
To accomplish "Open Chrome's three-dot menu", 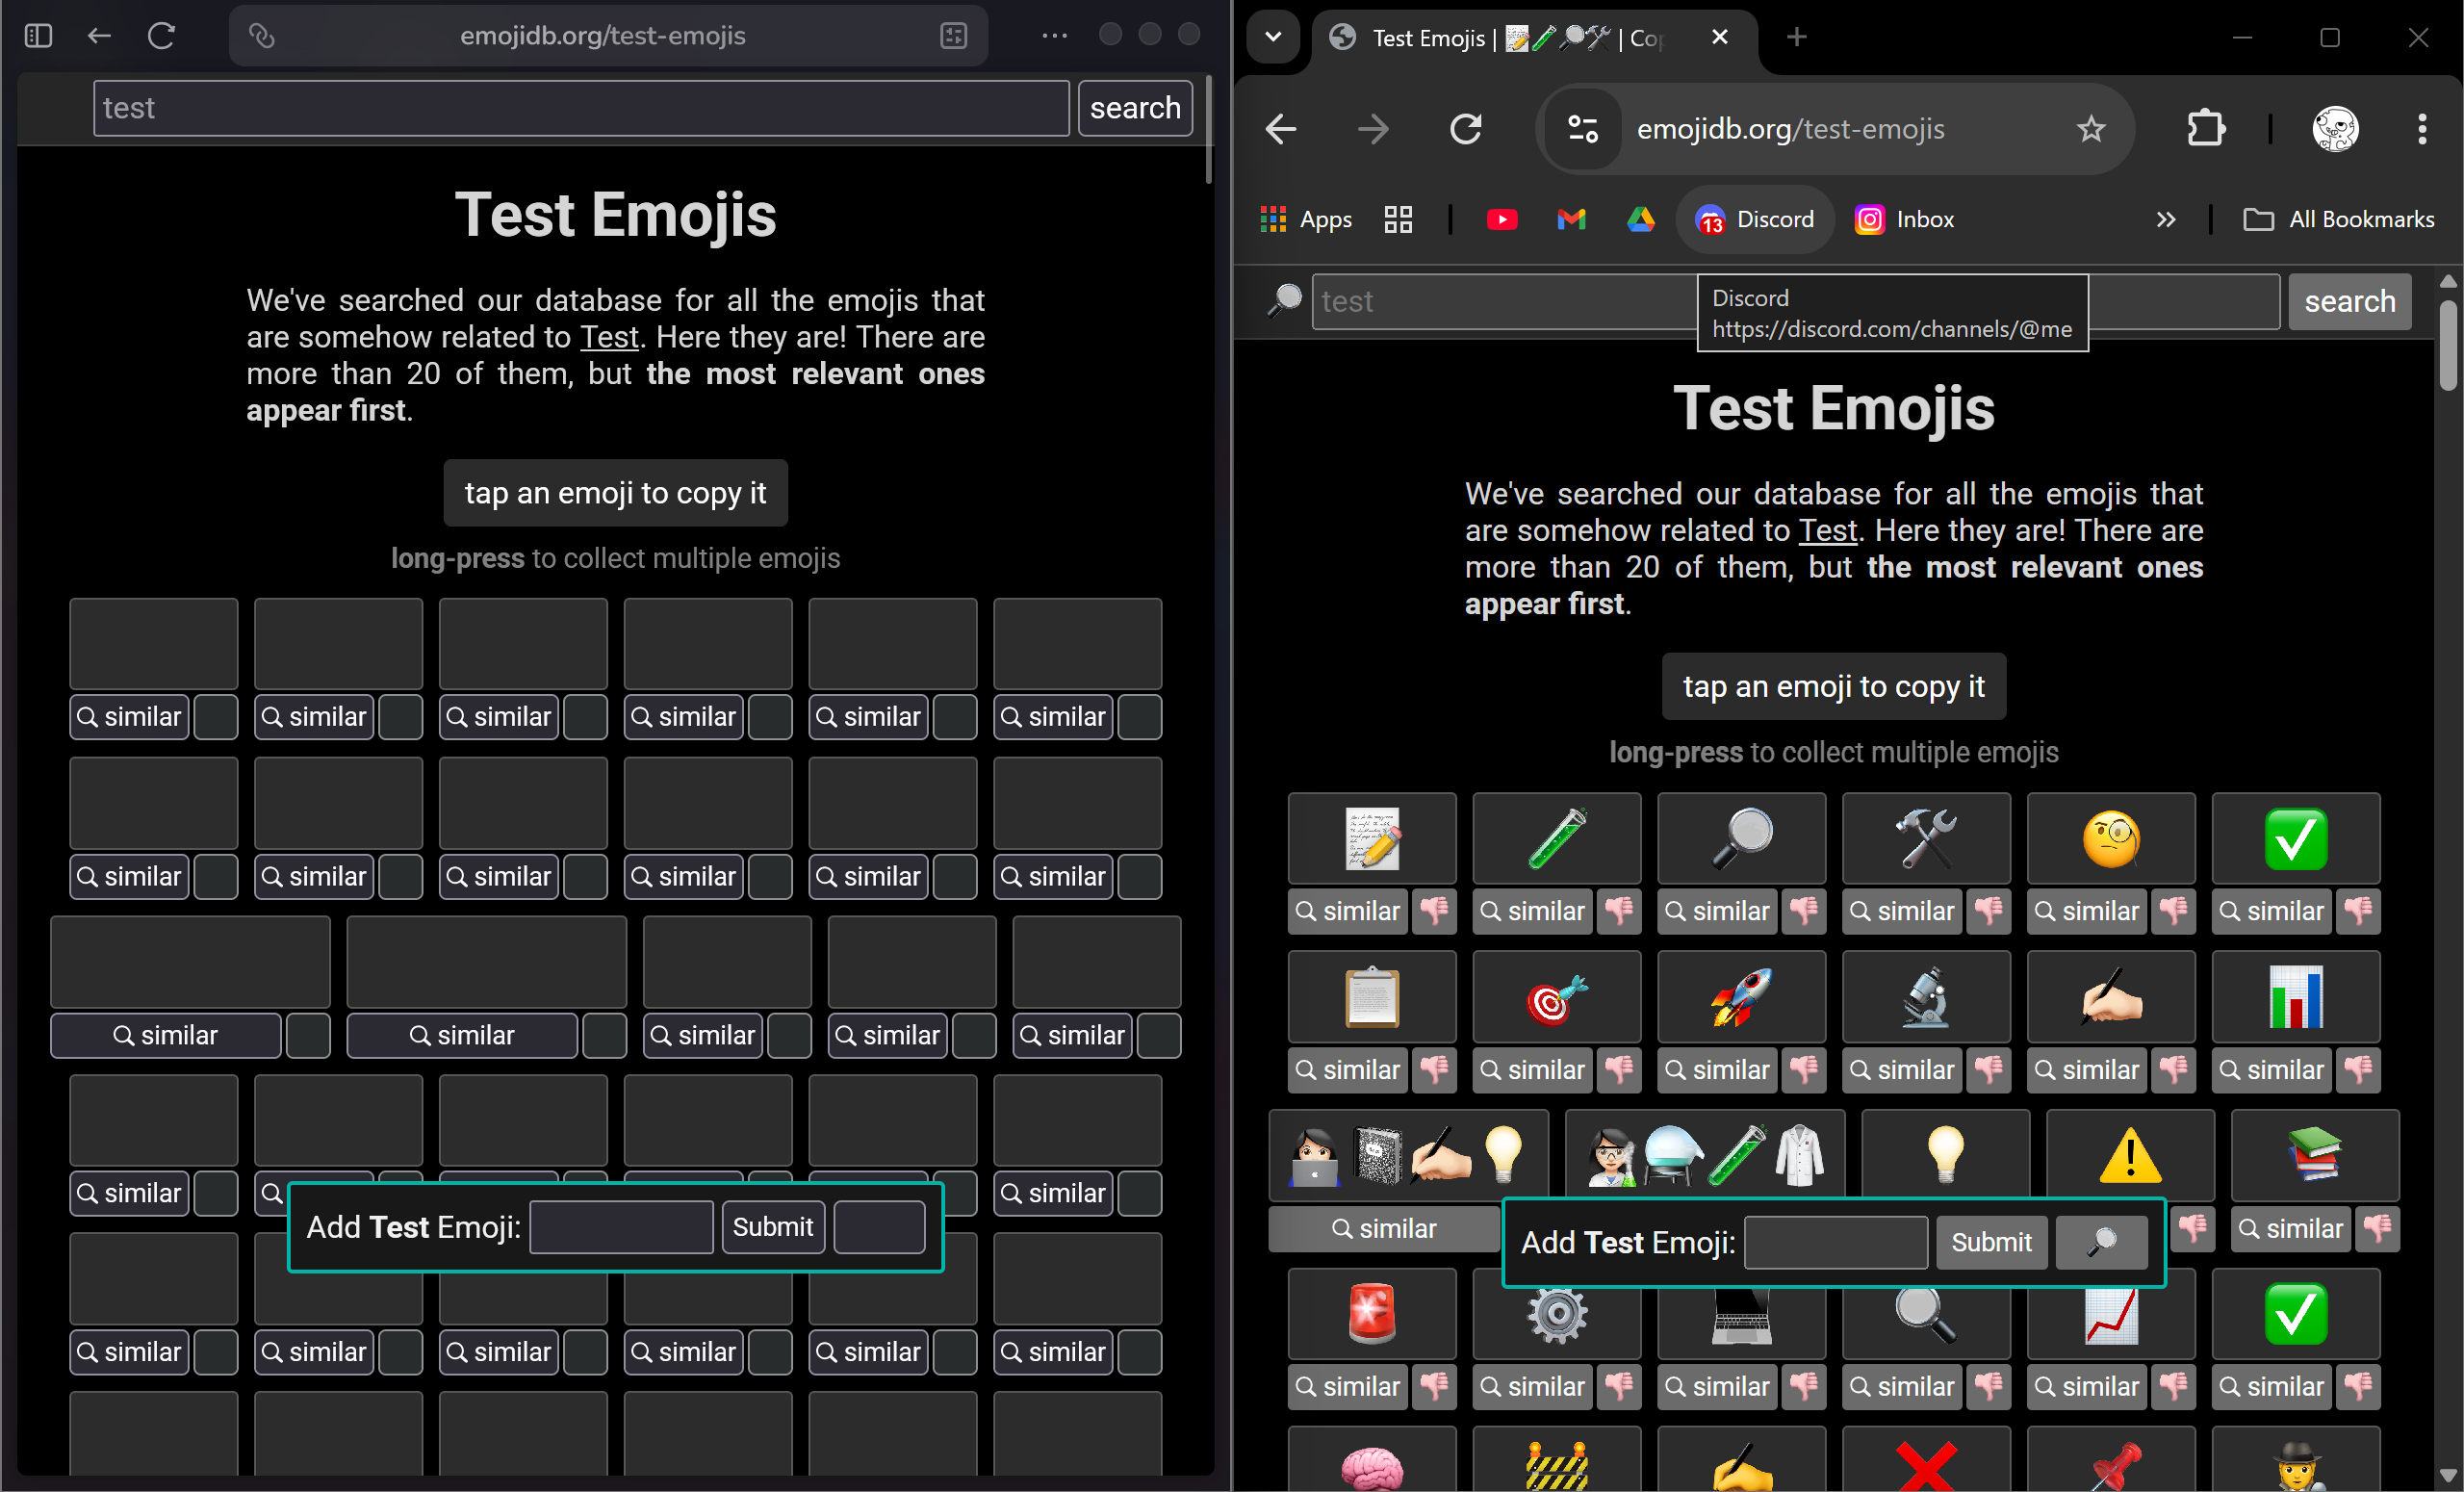I will click(x=2421, y=129).
